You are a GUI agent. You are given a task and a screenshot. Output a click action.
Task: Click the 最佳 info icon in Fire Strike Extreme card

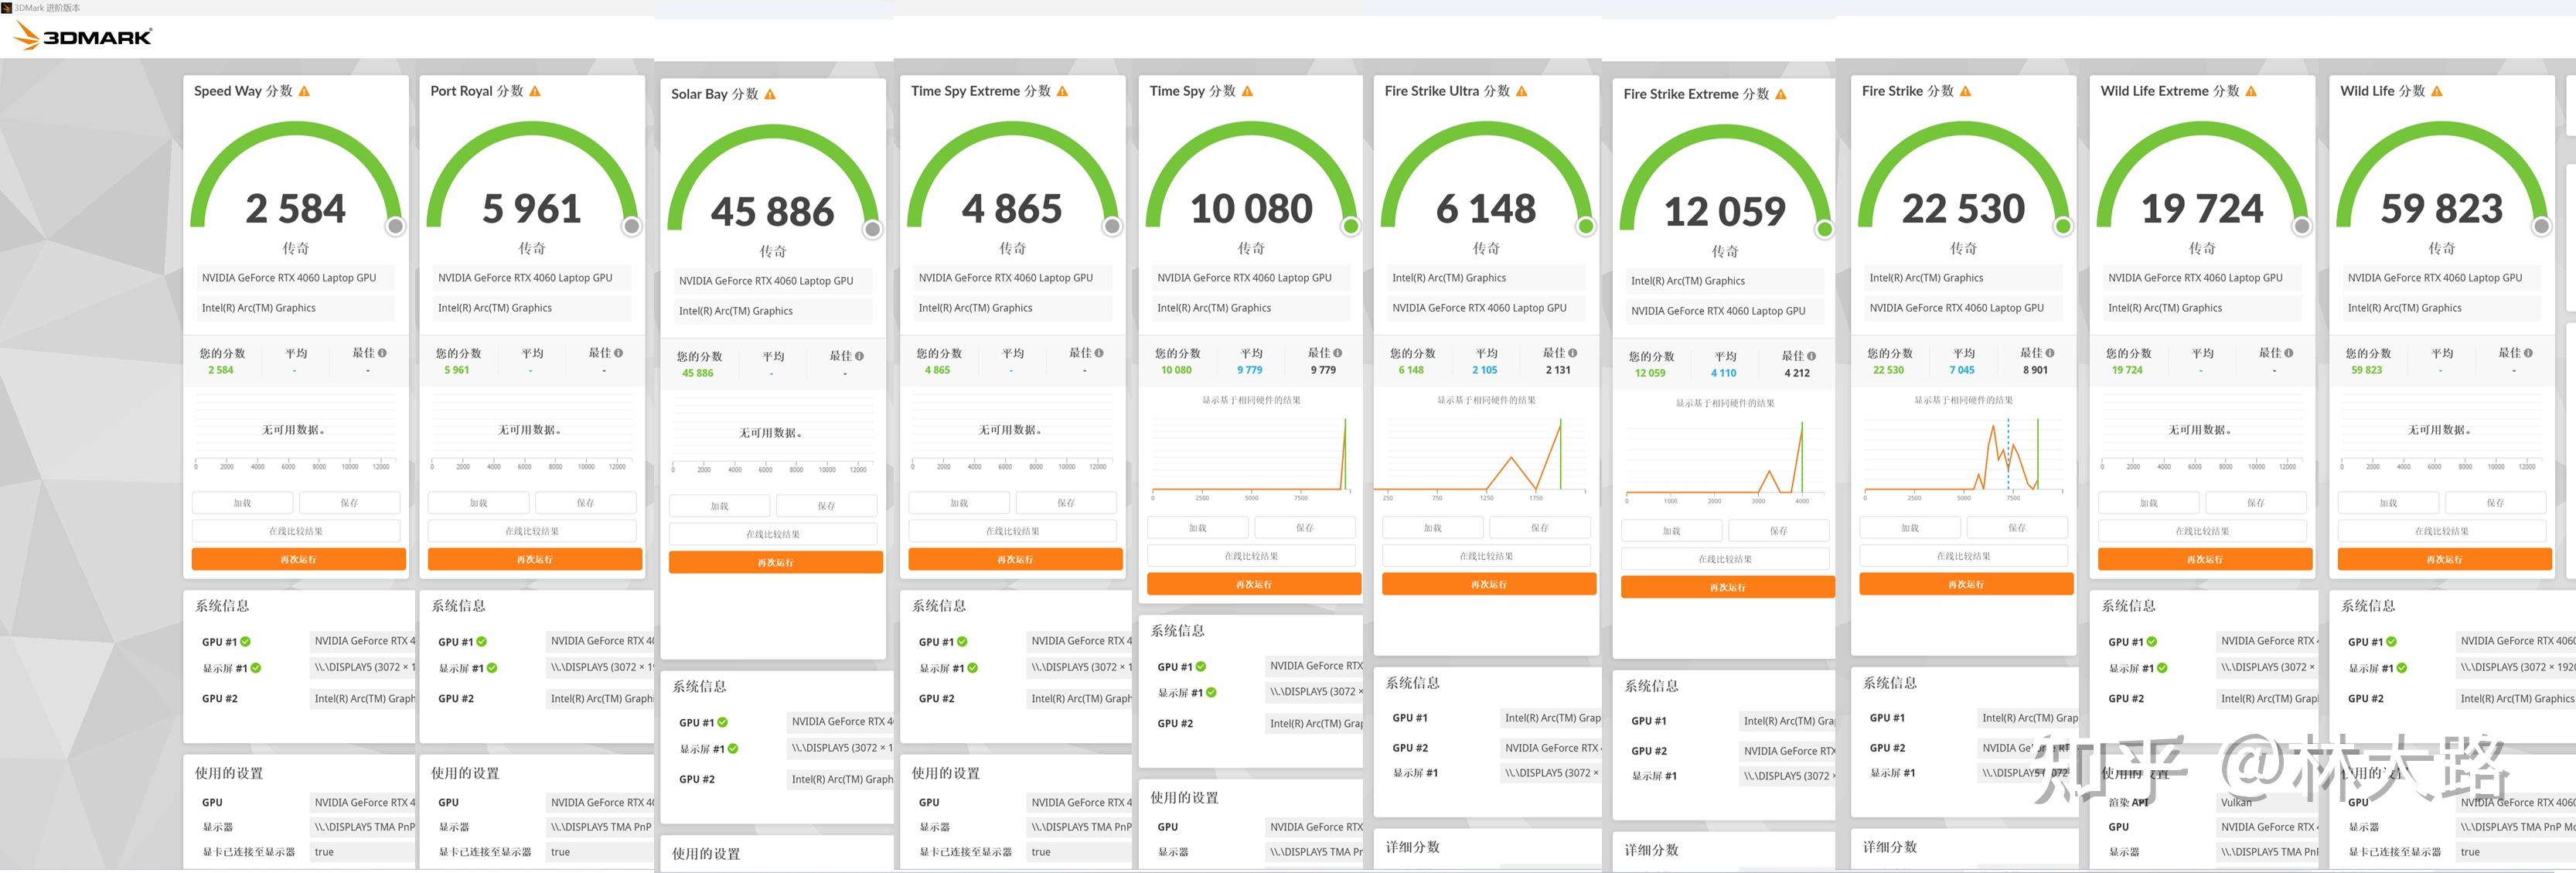(x=1812, y=356)
